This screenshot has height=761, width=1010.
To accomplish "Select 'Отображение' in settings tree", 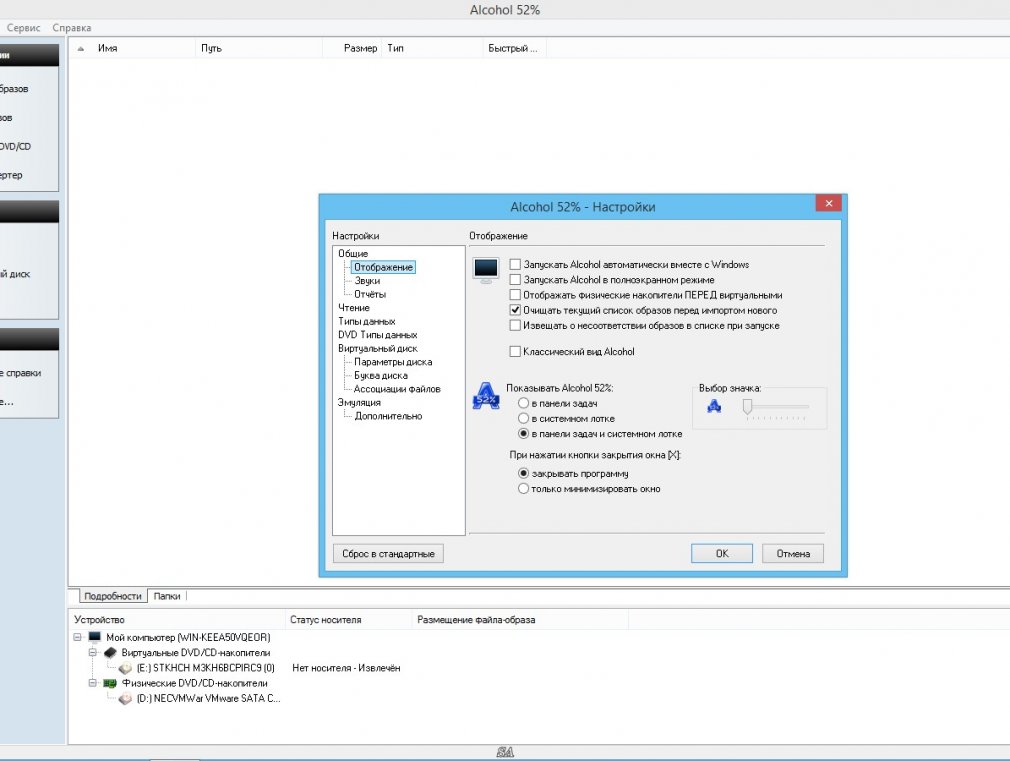I will (383, 267).
